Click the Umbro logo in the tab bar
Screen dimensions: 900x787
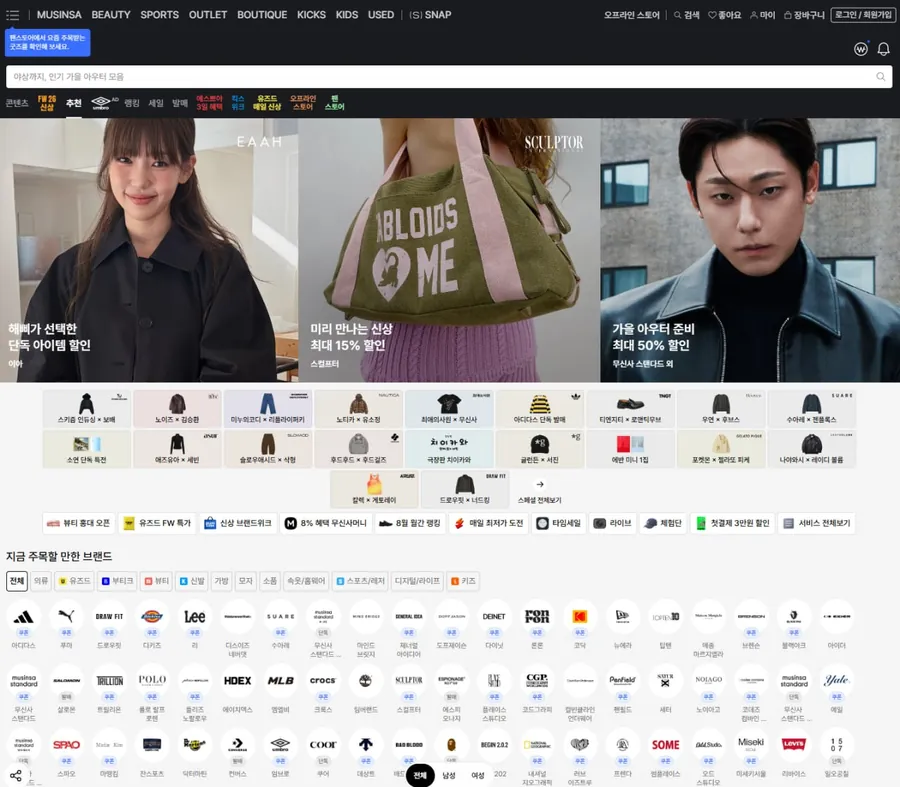pyautogui.click(x=101, y=103)
